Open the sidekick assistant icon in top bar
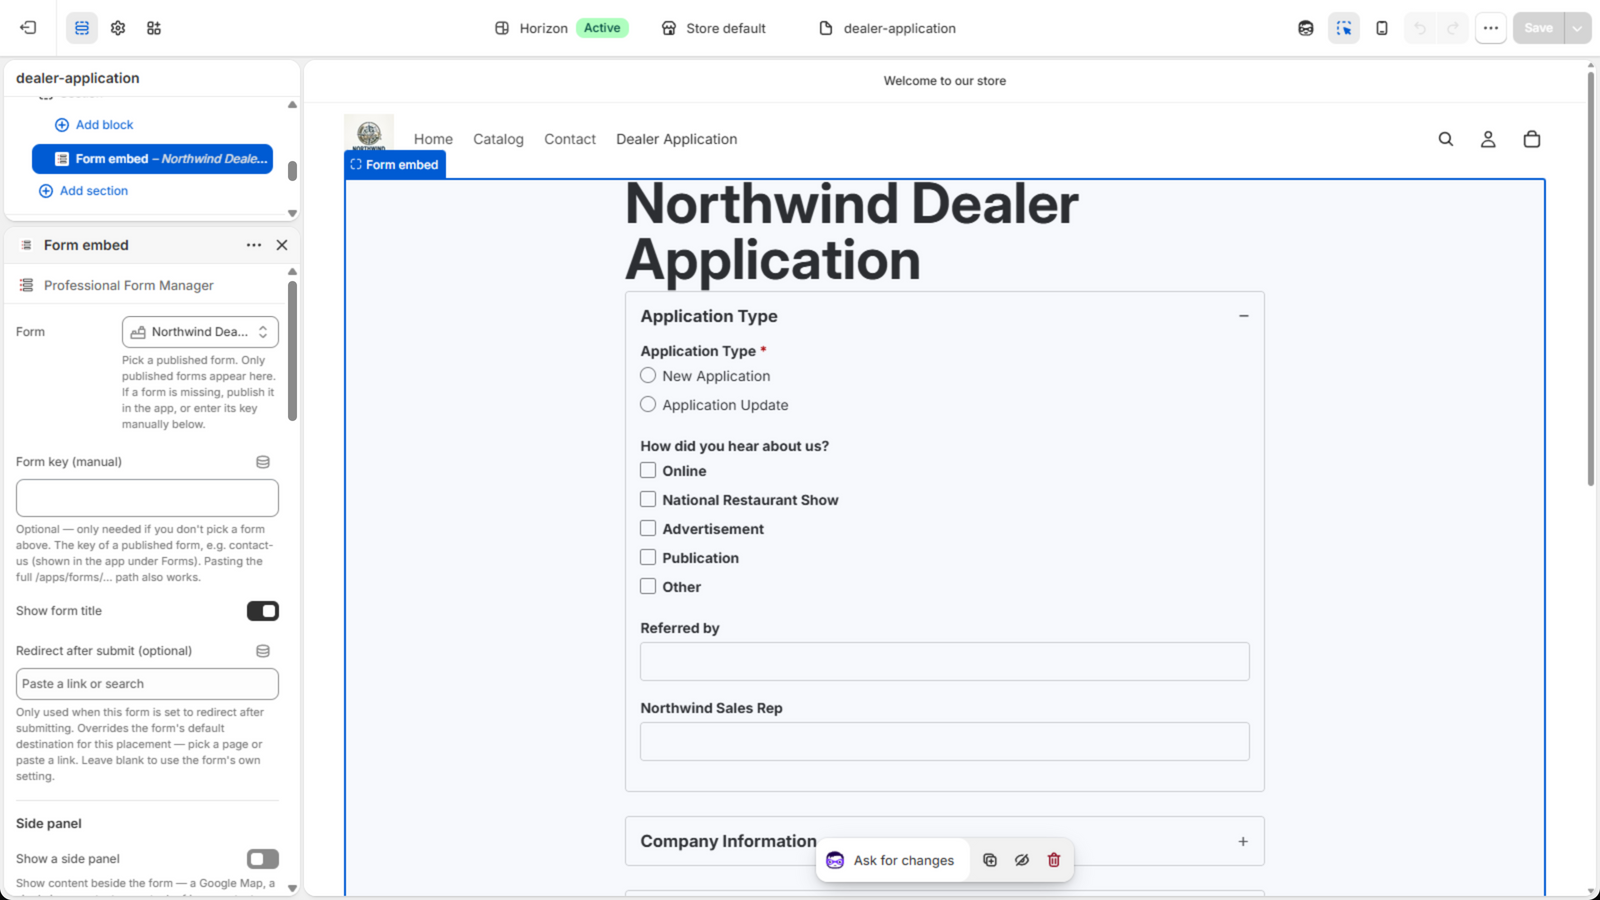 pyautogui.click(x=1306, y=28)
